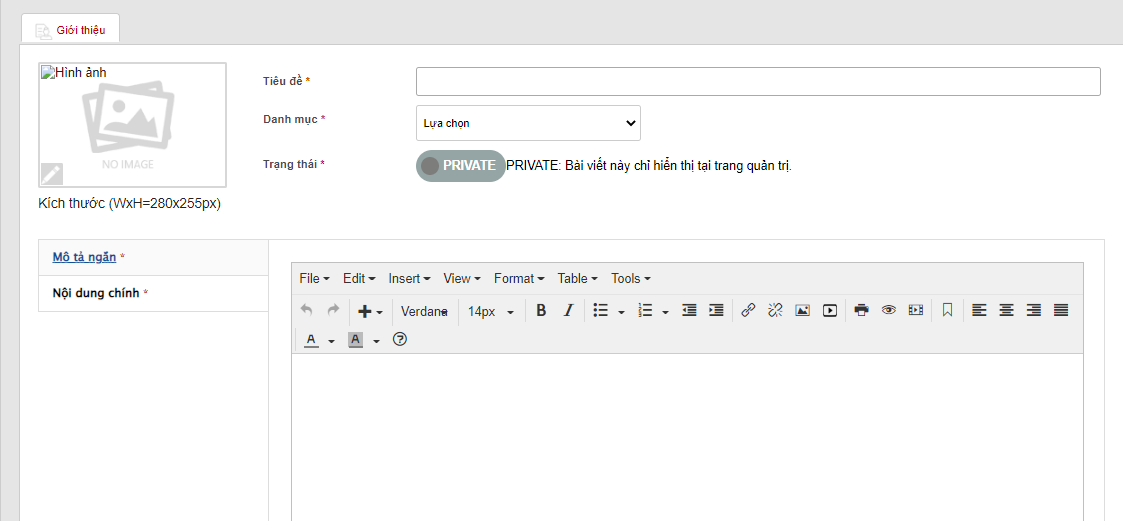Image resolution: width=1123 pixels, height=521 pixels.
Task: Align text left
Action: point(979,310)
